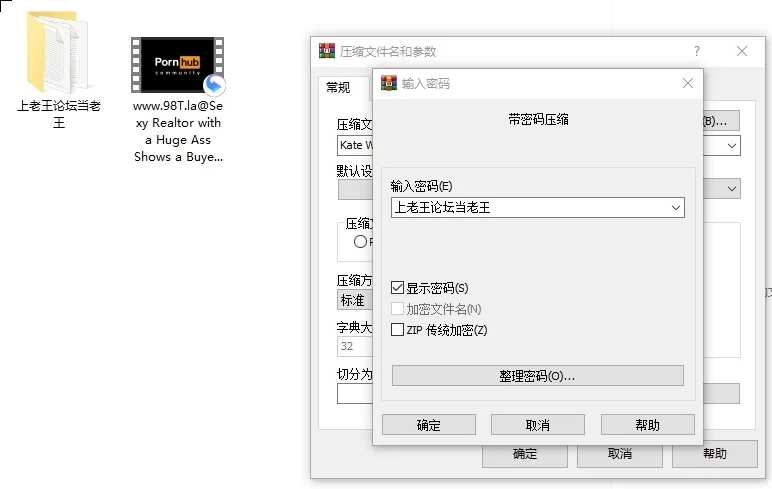
Task: Click the 切分为 volume size field
Action: (x=355, y=393)
